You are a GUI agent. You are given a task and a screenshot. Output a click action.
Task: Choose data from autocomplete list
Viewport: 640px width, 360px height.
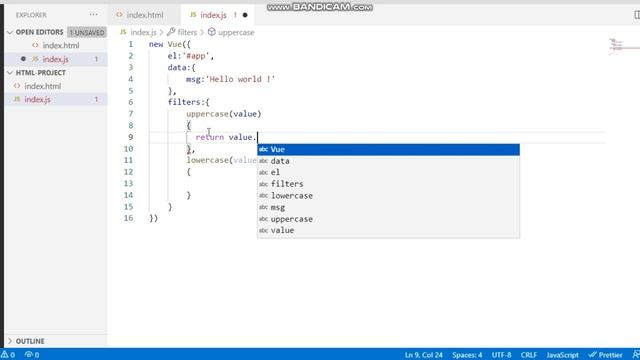(388, 161)
